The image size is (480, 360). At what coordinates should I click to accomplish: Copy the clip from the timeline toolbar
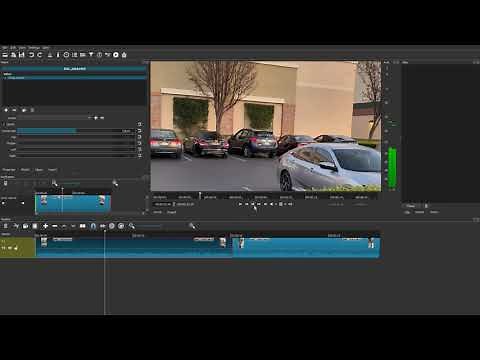pos(25,226)
